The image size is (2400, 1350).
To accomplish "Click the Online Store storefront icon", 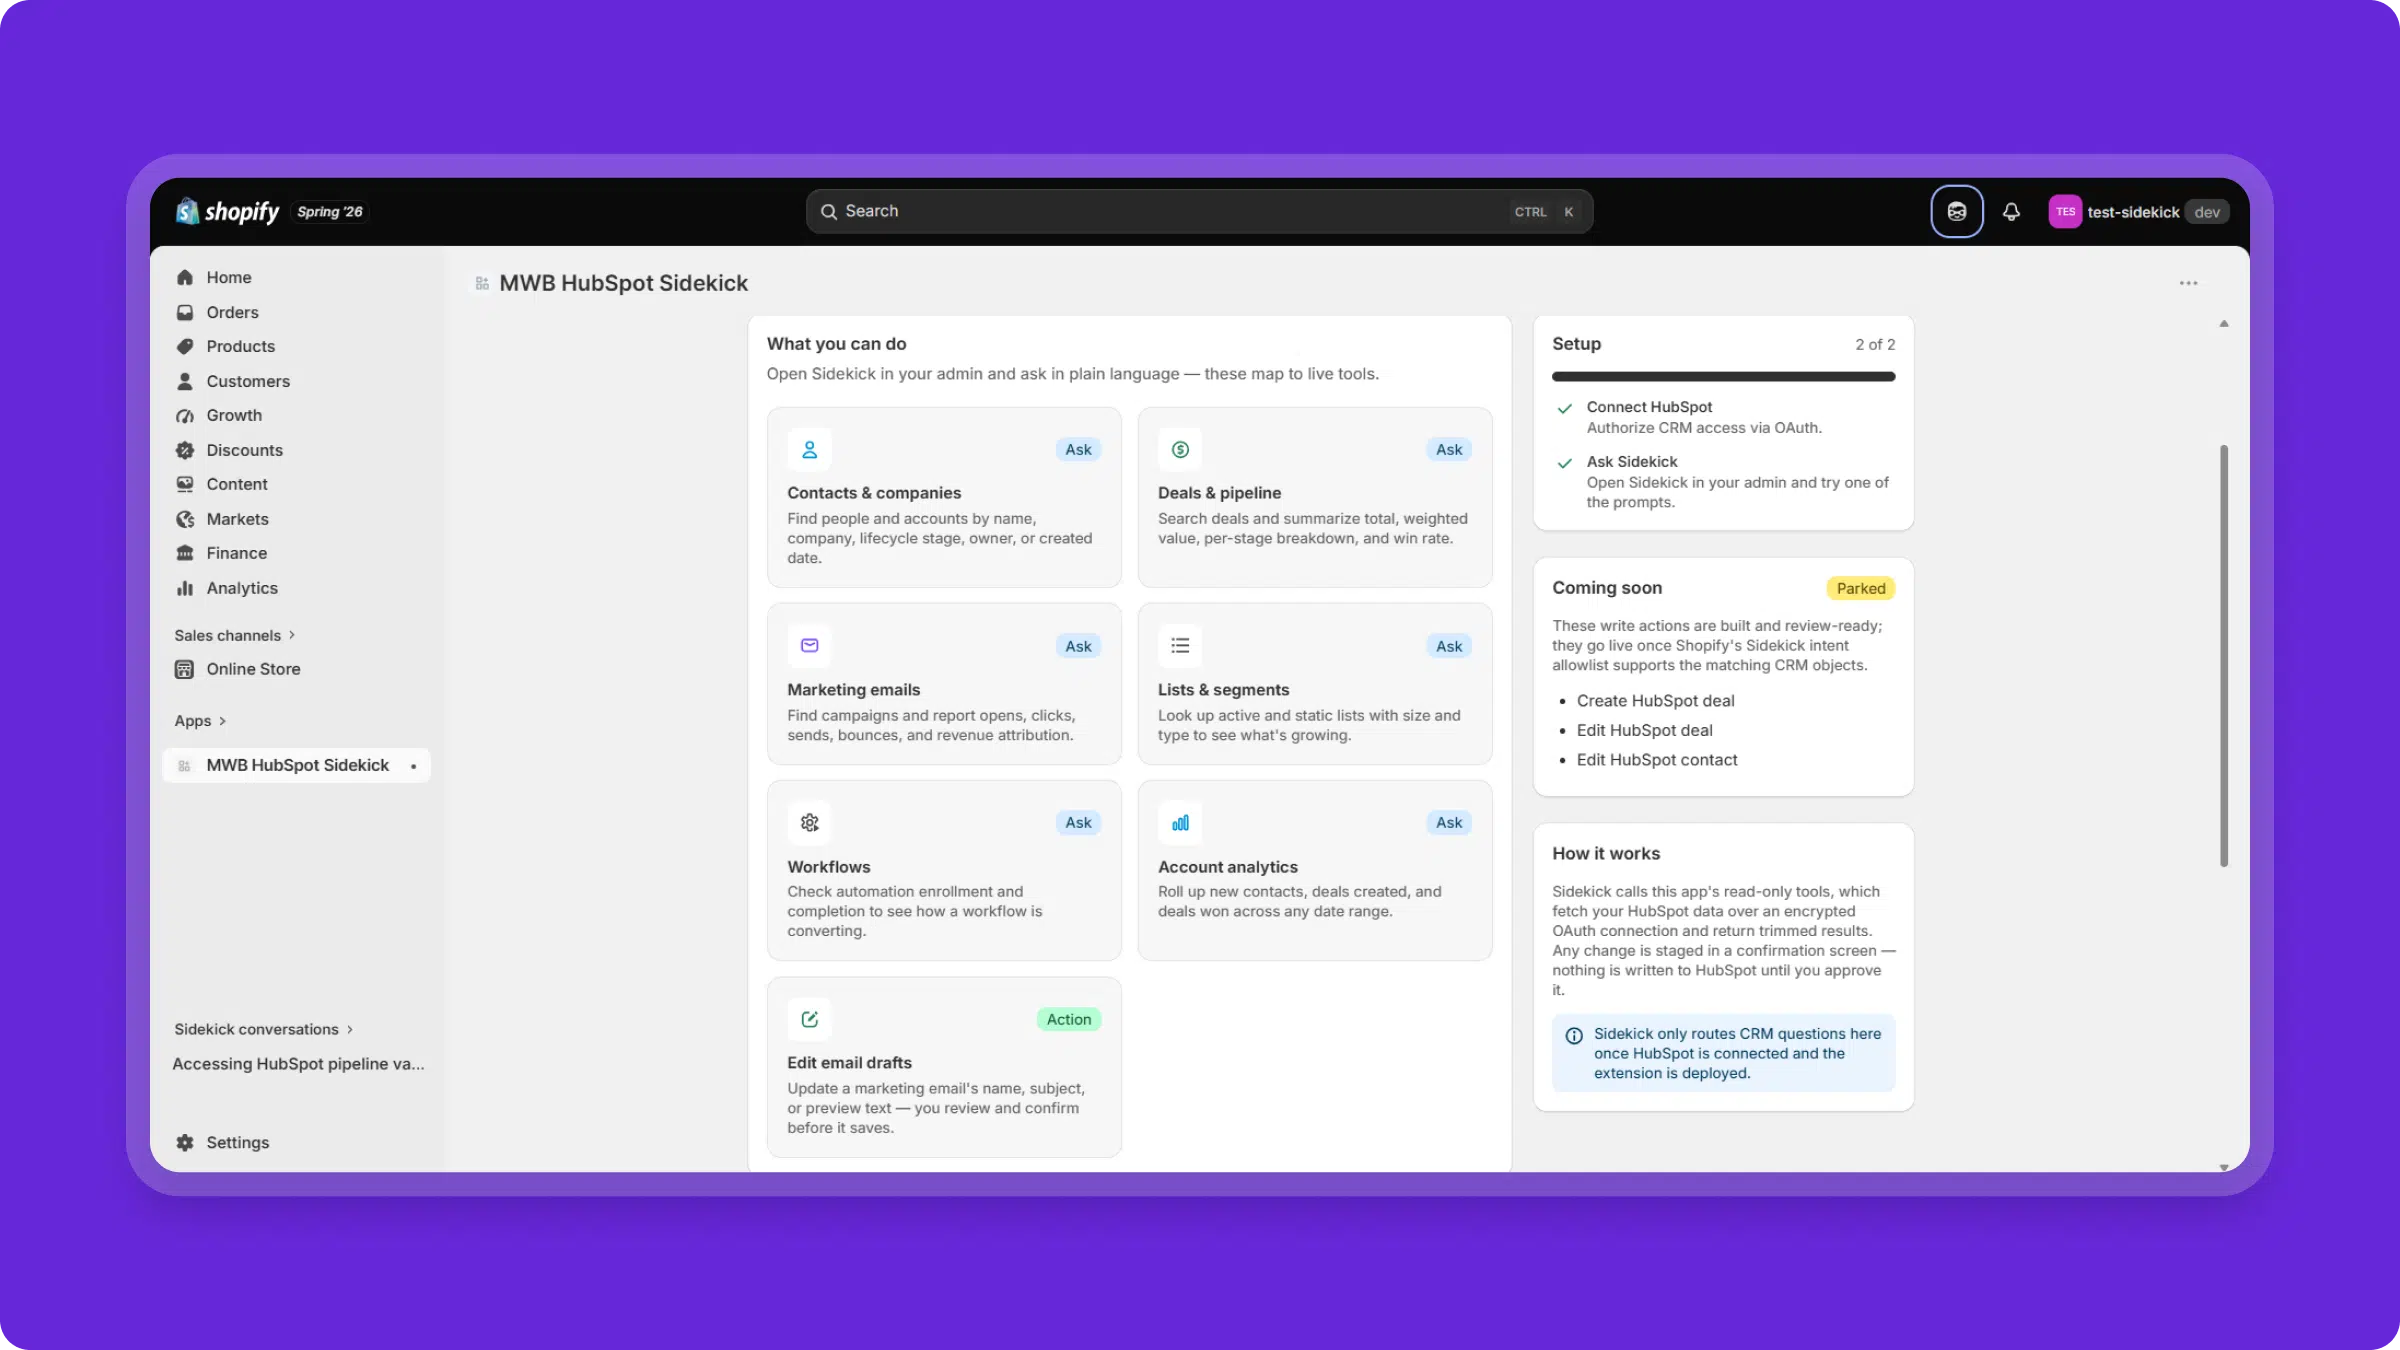I will coord(185,669).
